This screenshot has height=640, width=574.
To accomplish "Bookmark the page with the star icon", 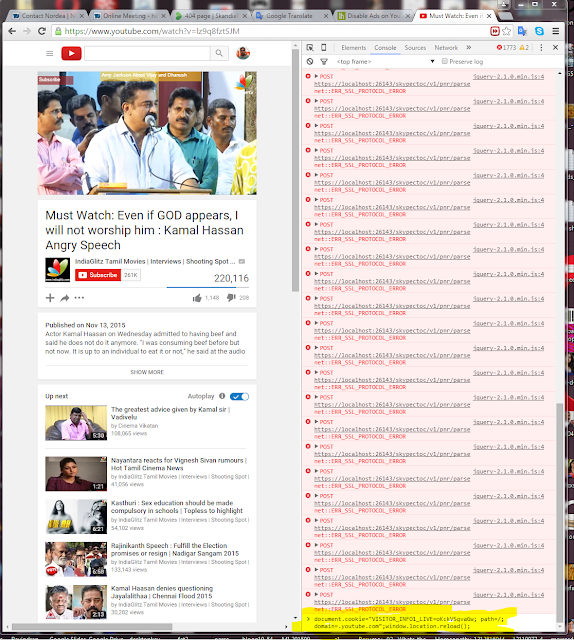I will coord(507,31).
